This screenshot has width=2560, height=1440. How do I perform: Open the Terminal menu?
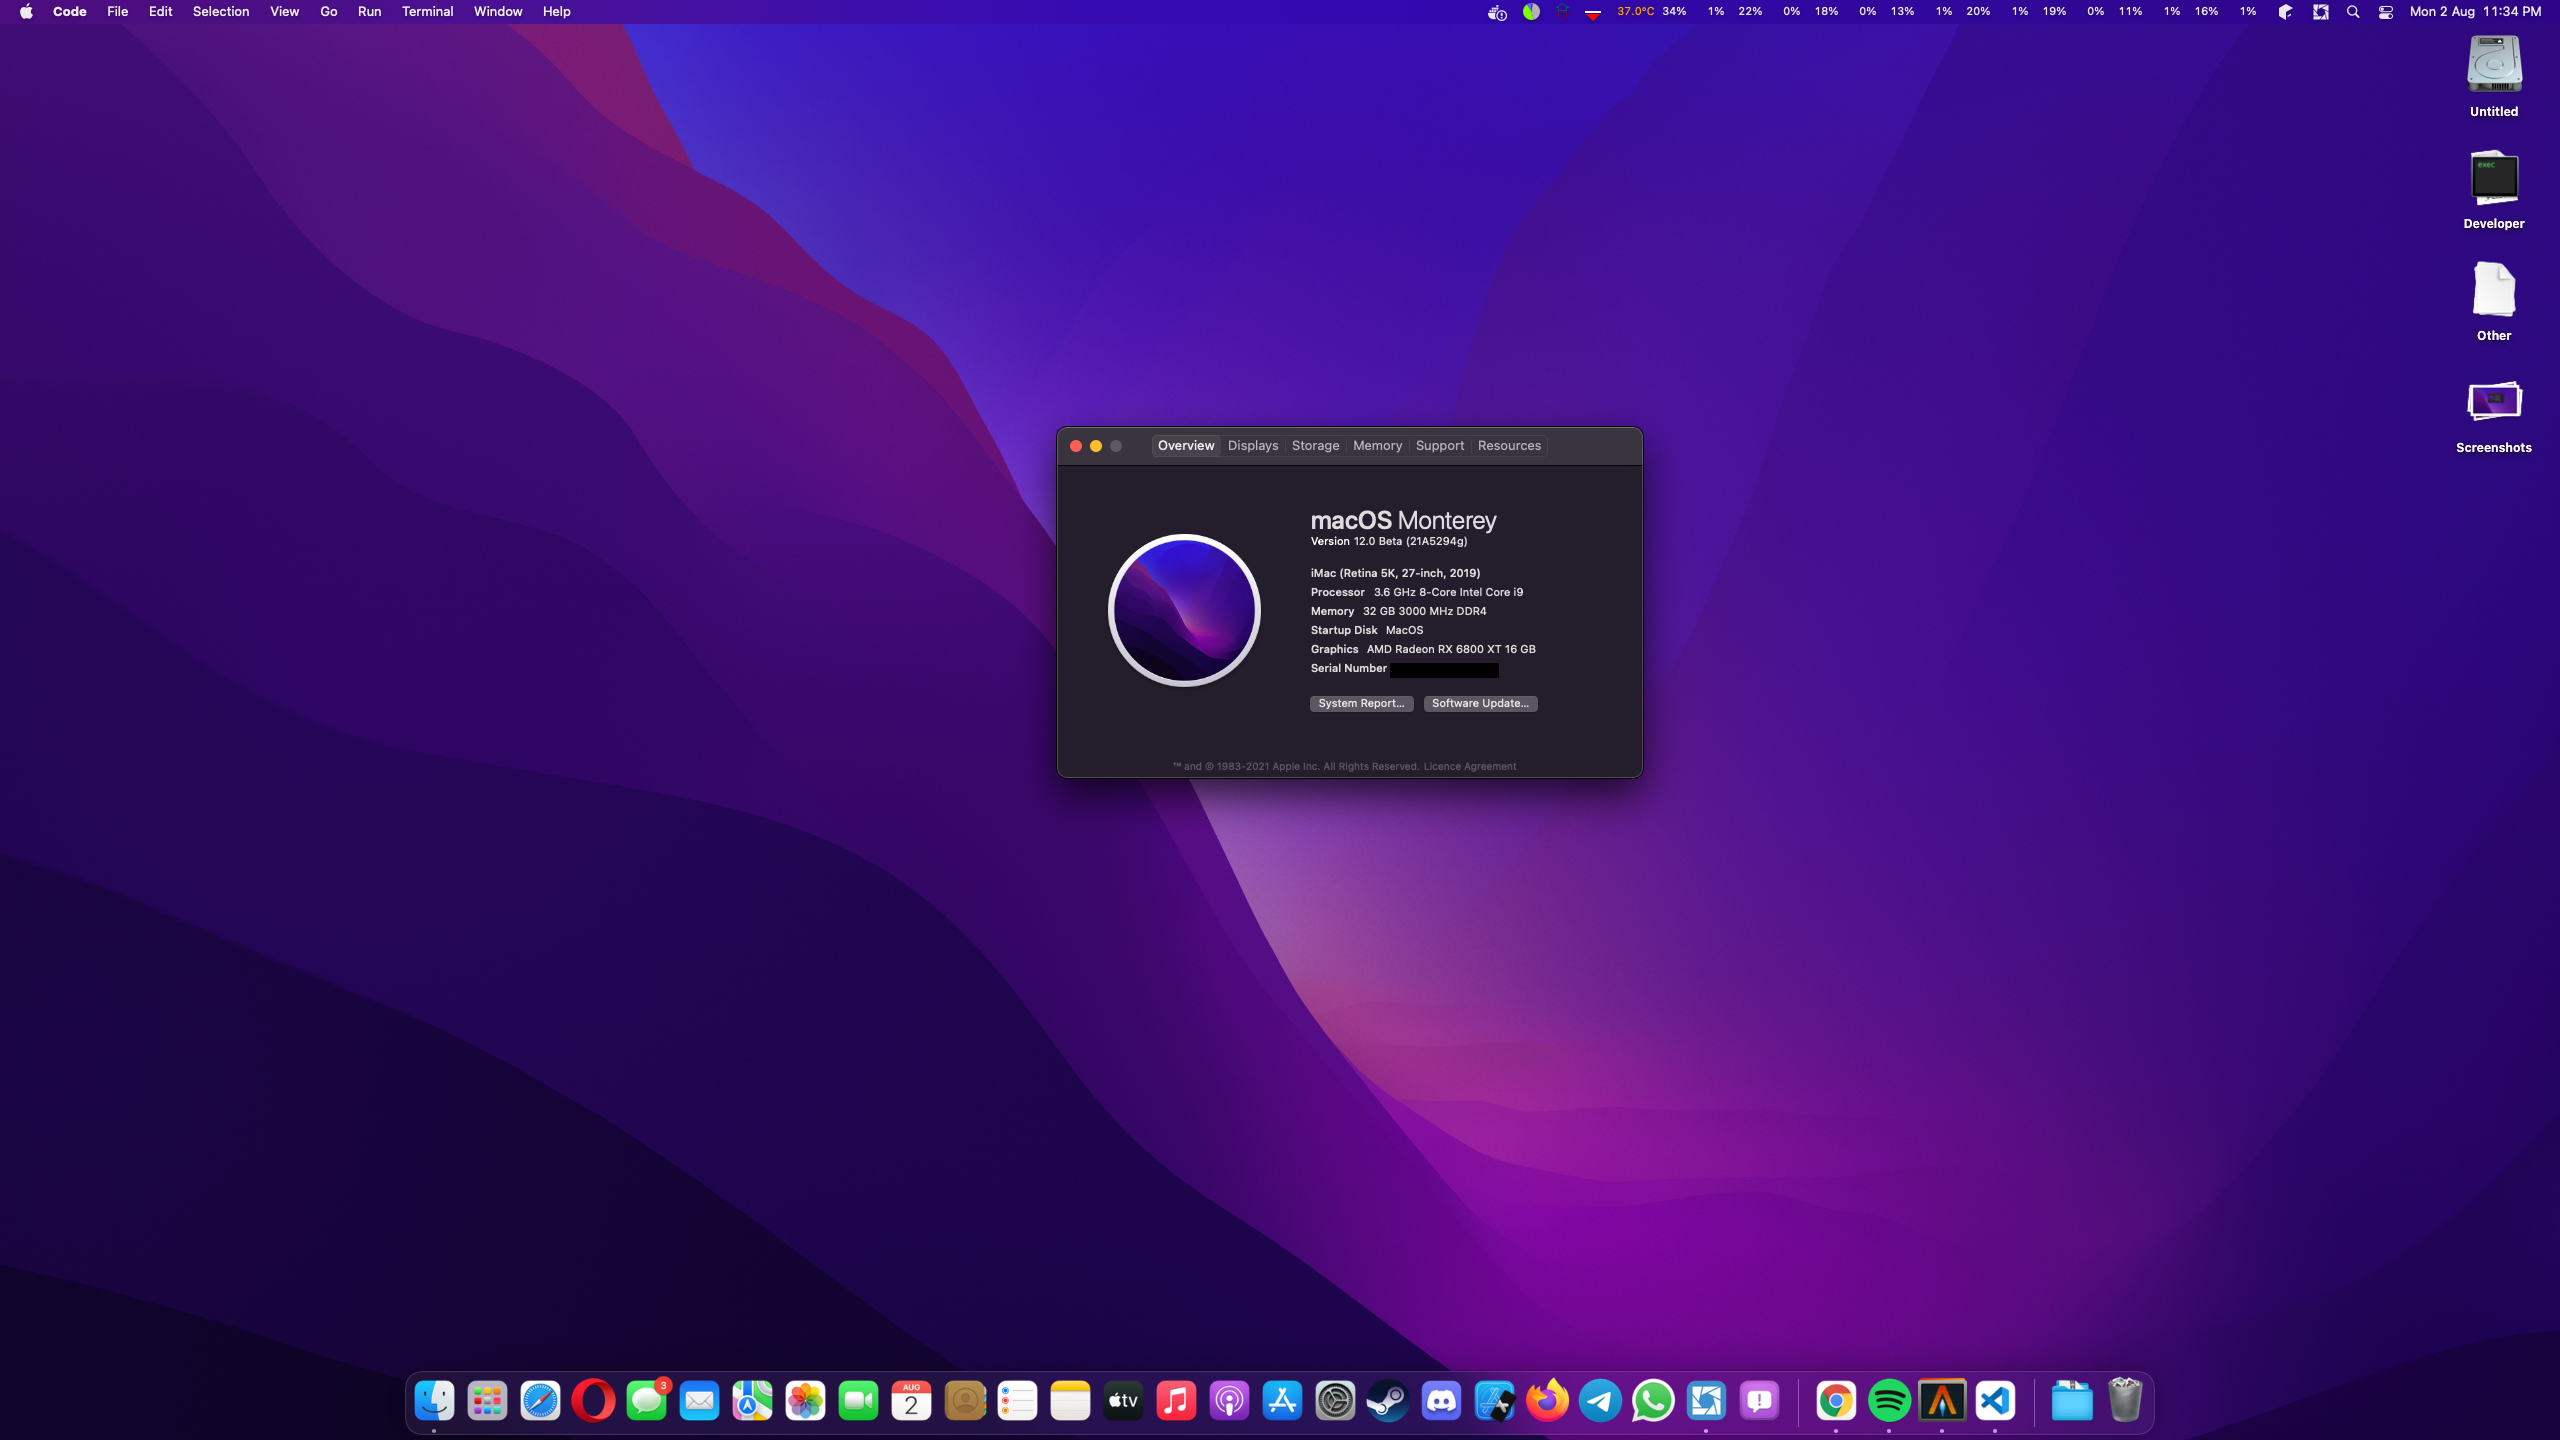click(x=427, y=12)
